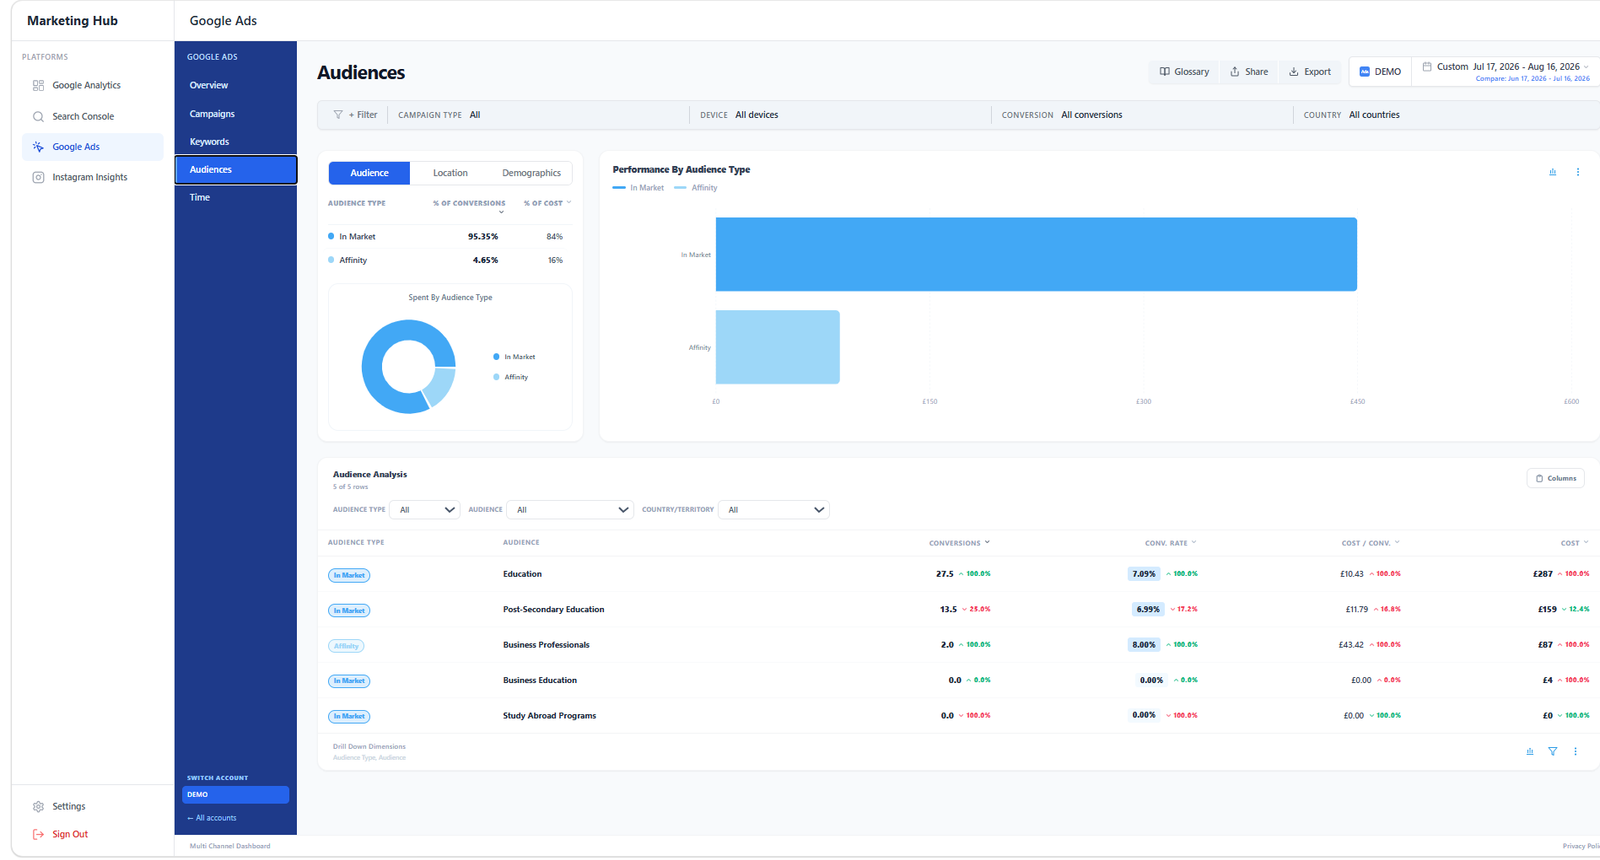1600x860 pixels.
Task: Open three-dot menu on Performance By Audience Type
Action: pyautogui.click(x=1578, y=172)
